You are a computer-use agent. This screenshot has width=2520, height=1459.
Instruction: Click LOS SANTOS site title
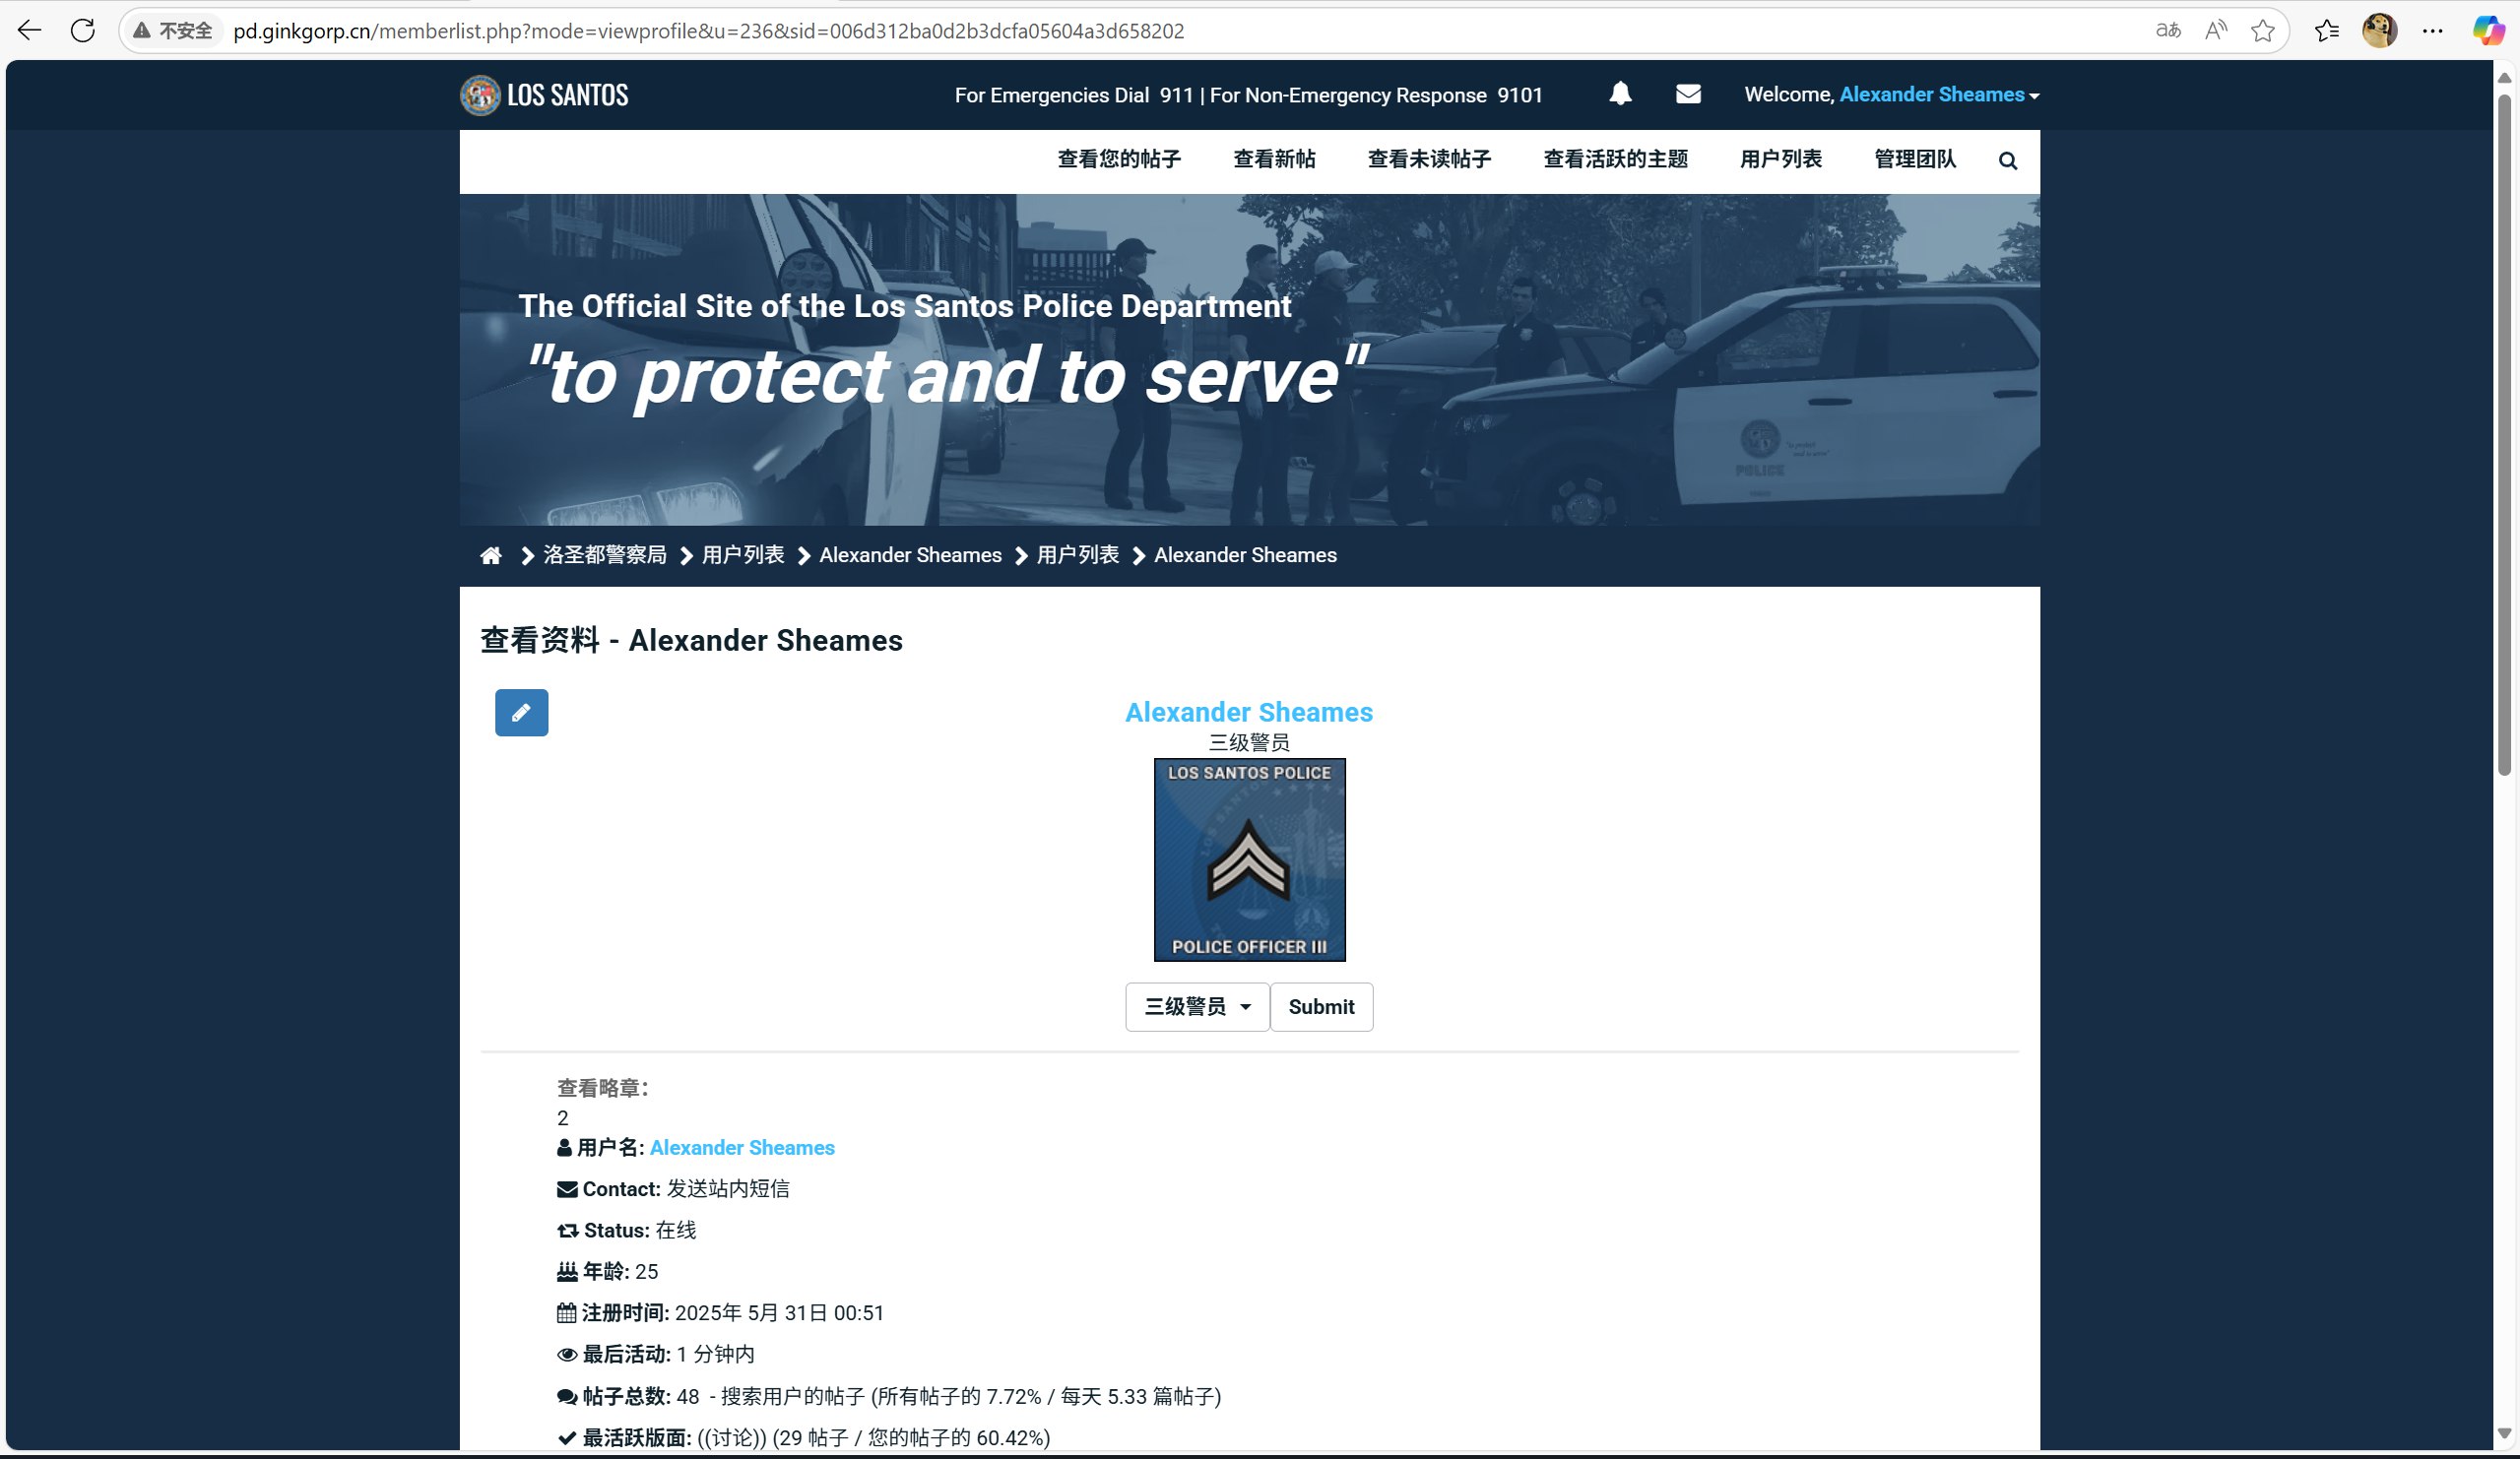point(567,95)
